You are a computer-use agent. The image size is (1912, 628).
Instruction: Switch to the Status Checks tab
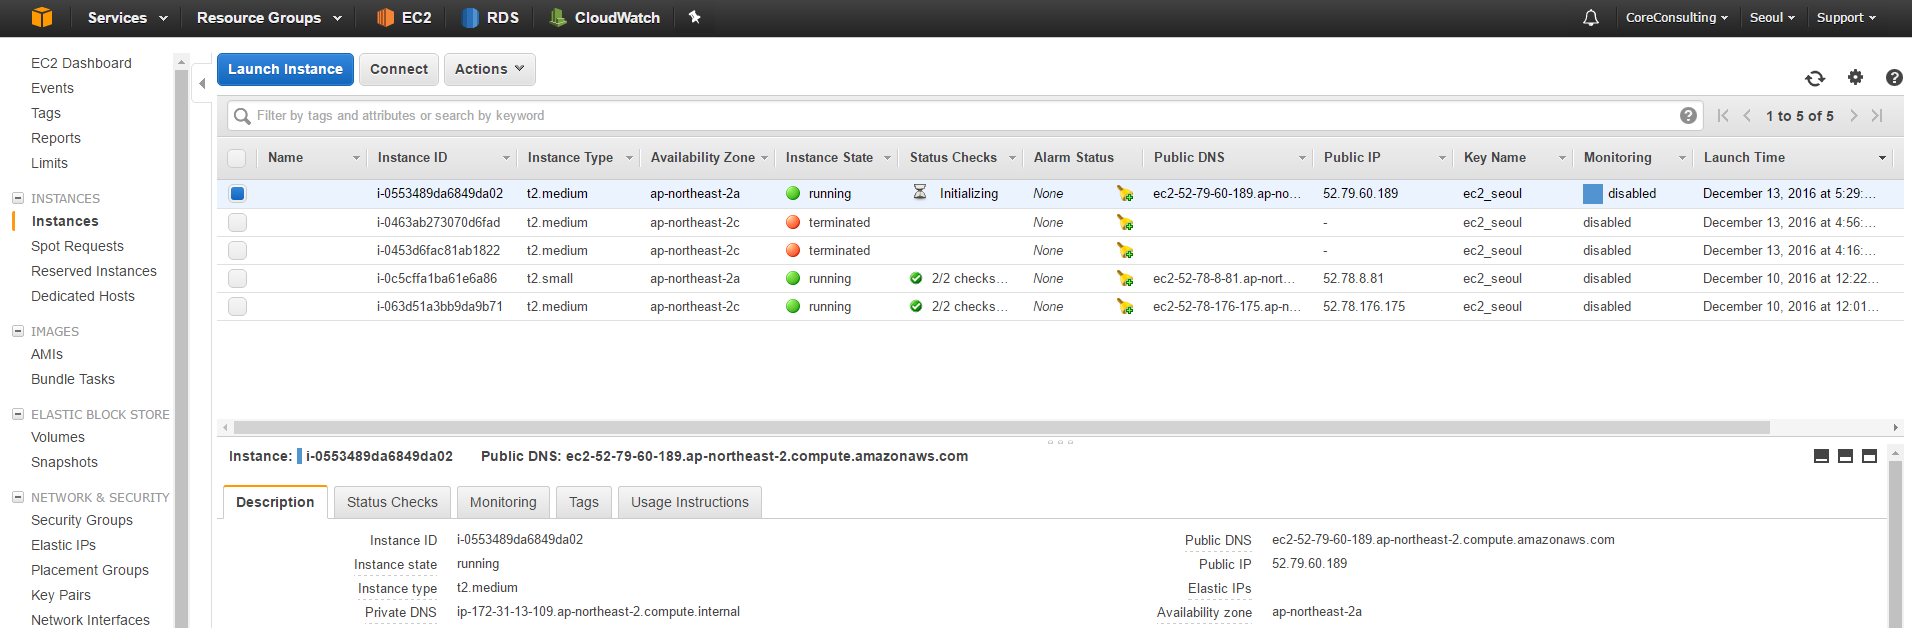tap(392, 502)
